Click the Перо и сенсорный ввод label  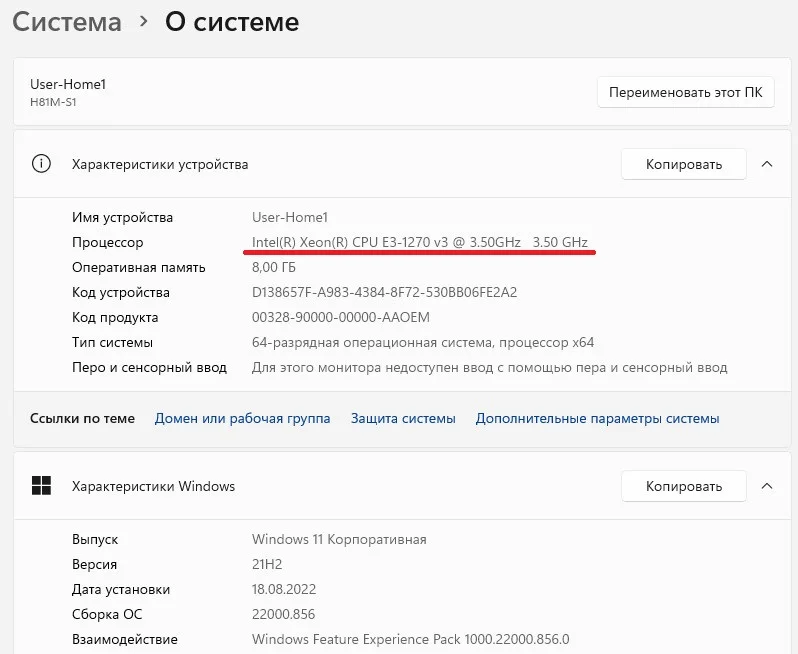[x=149, y=367]
